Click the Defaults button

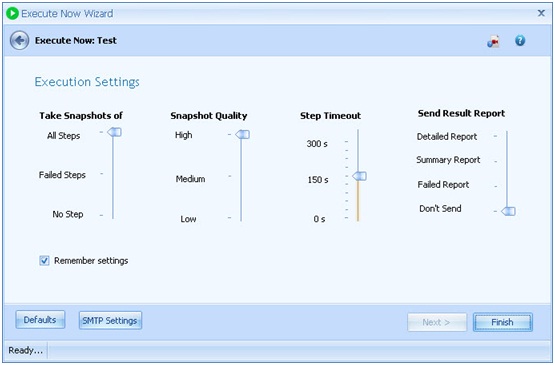[40, 320]
